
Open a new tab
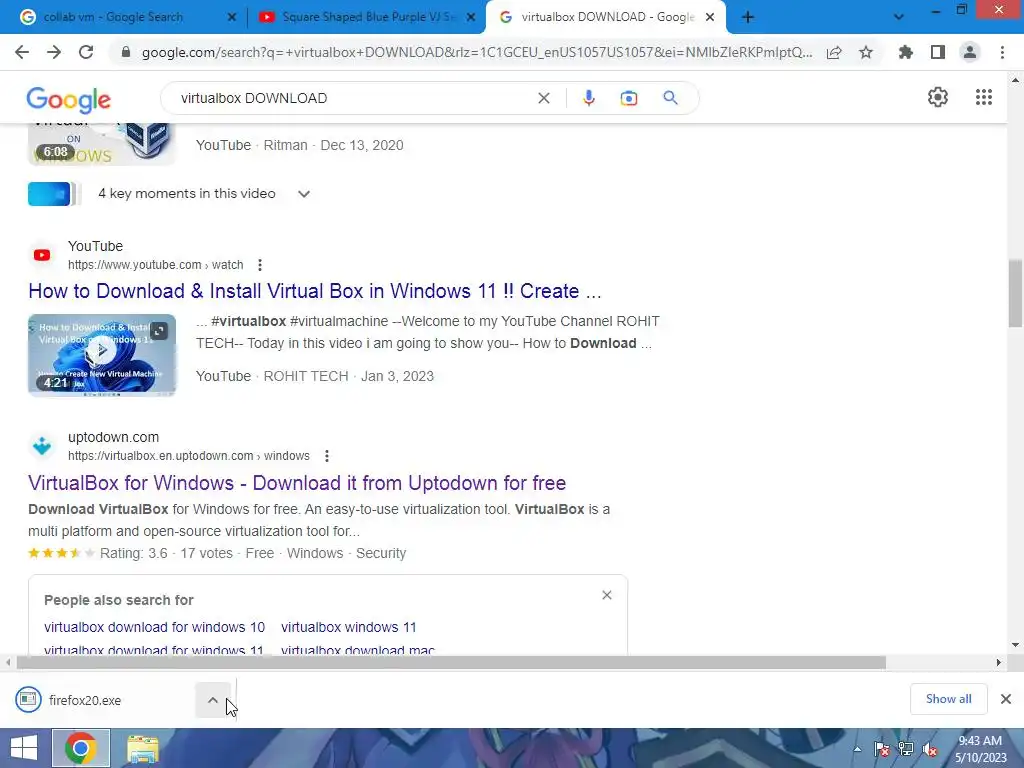click(x=748, y=18)
